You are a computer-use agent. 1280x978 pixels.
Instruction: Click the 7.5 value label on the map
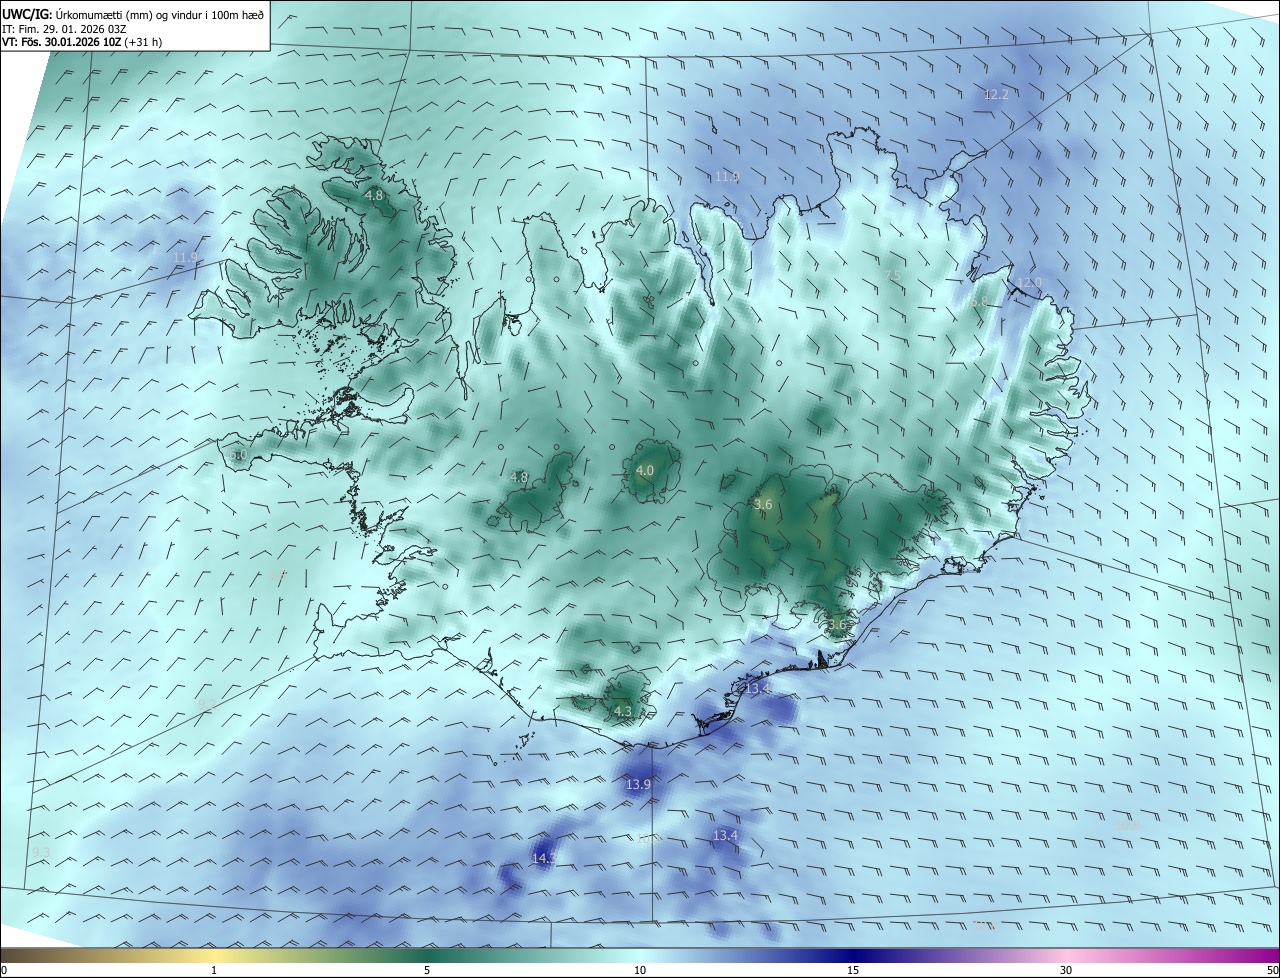(x=893, y=276)
